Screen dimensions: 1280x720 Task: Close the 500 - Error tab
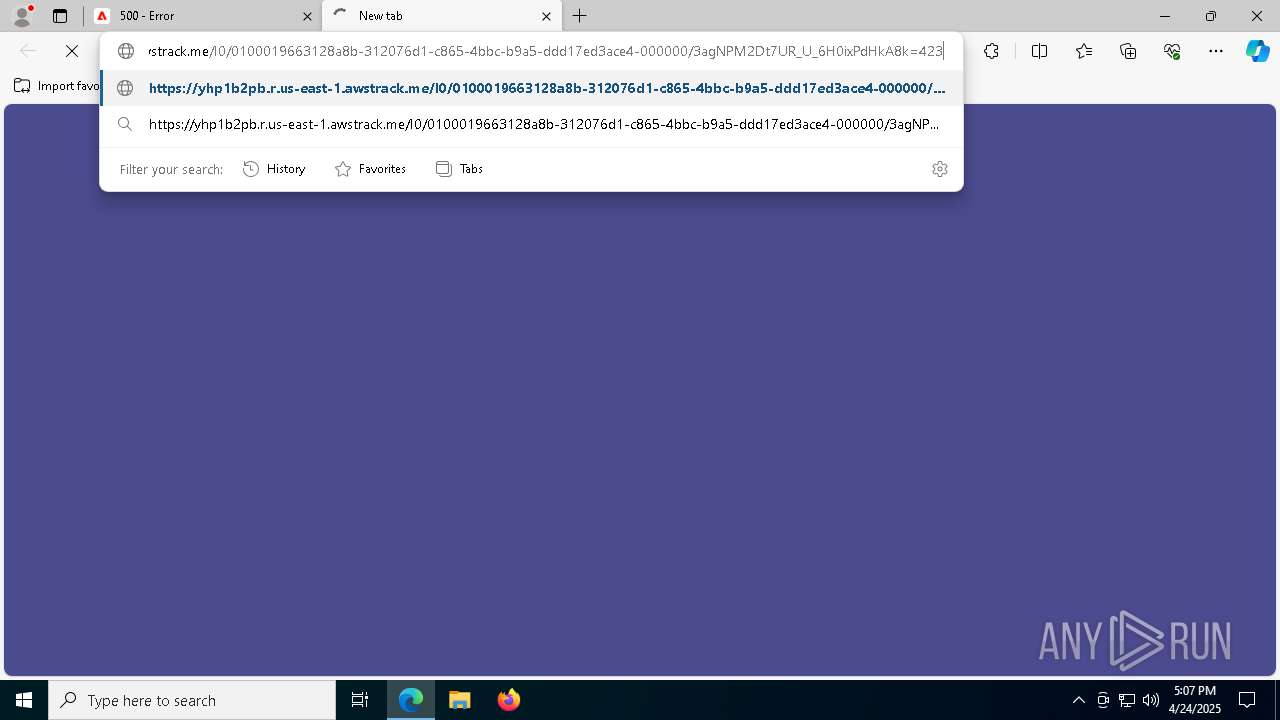click(307, 16)
